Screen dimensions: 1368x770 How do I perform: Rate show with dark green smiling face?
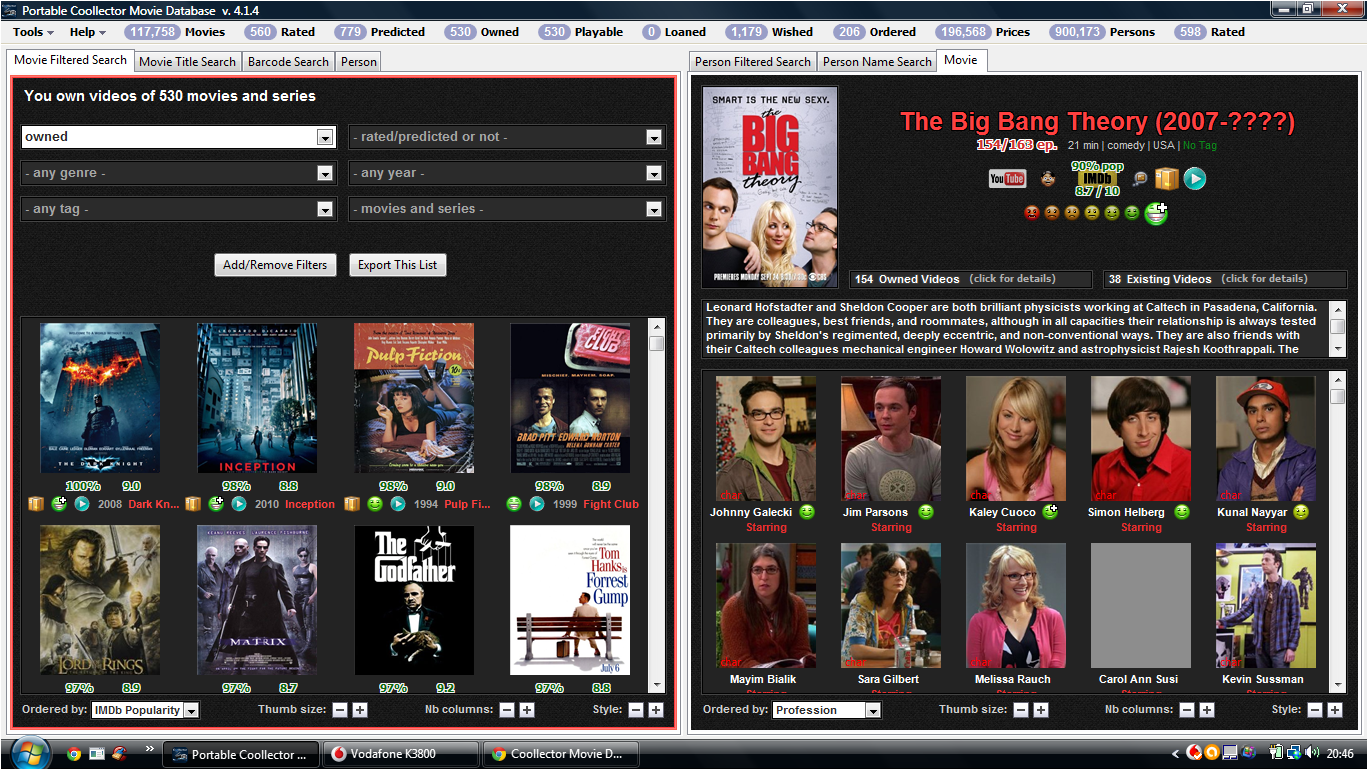coord(1132,212)
